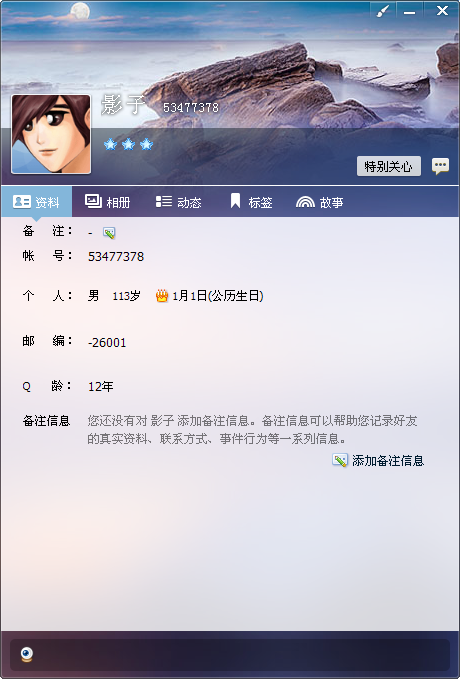Click the birthday crown icon
This screenshot has height=679, width=460.
point(162,296)
